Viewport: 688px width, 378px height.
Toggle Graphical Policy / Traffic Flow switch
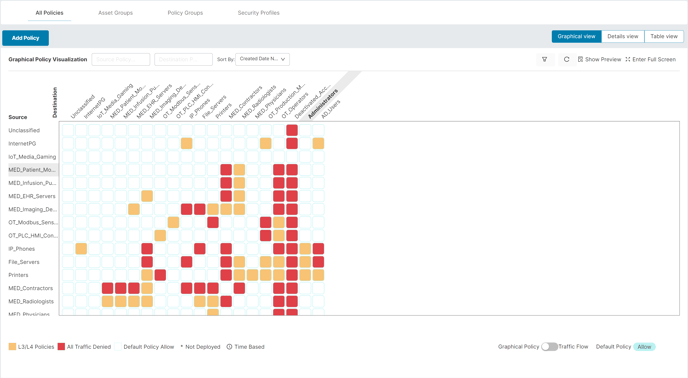click(x=549, y=347)
